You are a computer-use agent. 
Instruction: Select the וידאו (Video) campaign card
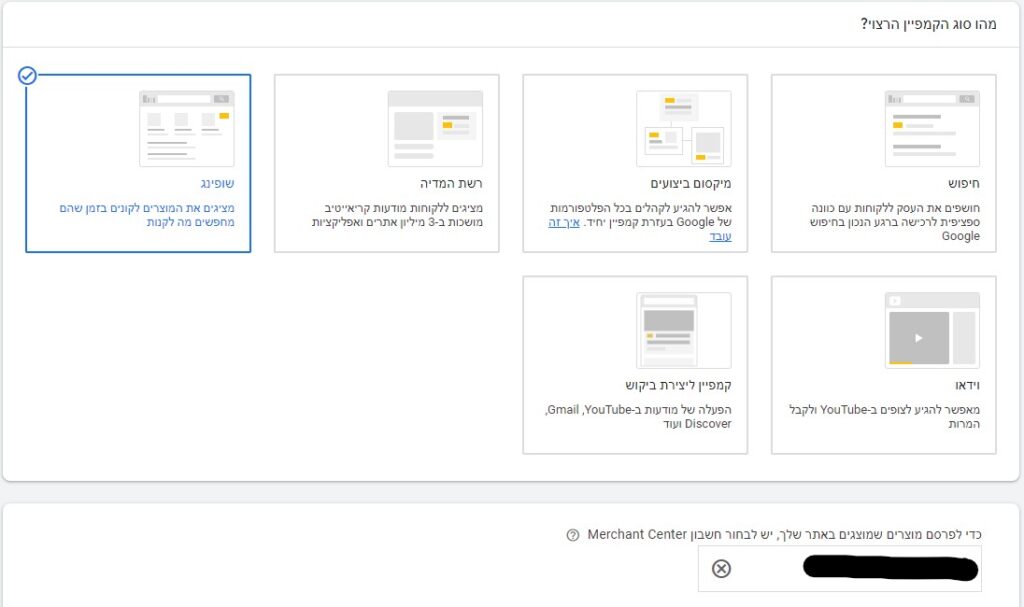pyautogui.click(x=884, y=365)
